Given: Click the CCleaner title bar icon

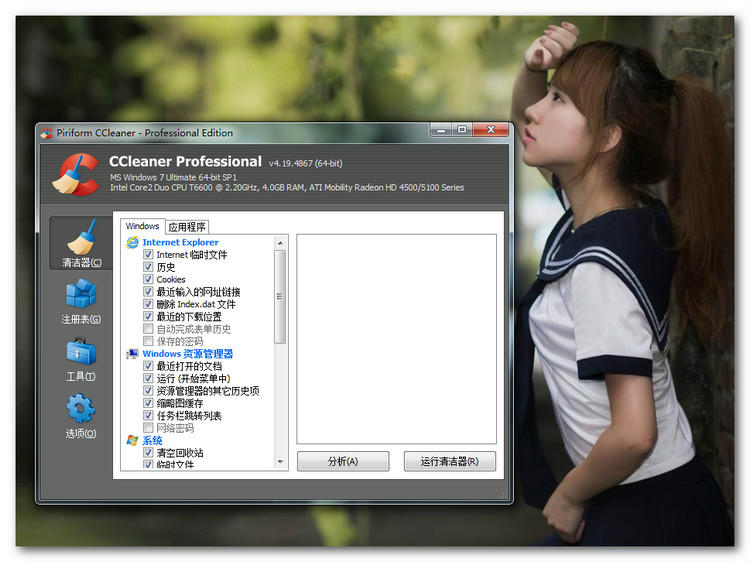Looking at the screenshot, I should (x=46, y=133).
